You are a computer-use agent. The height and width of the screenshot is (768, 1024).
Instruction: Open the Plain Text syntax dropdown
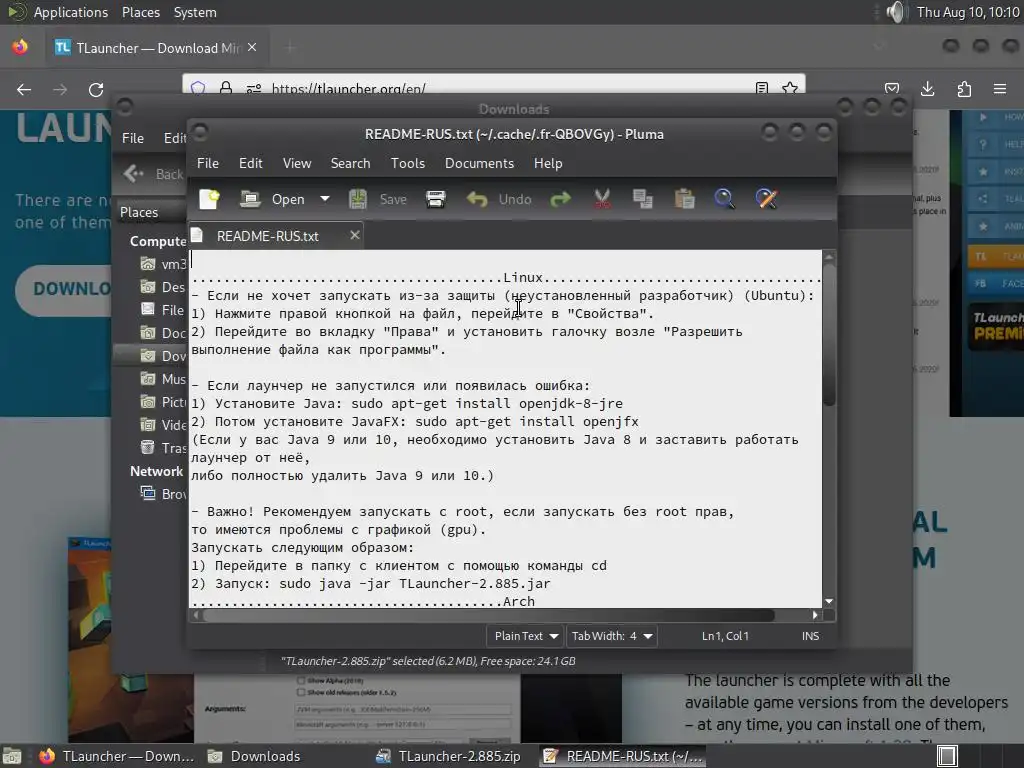526,636
